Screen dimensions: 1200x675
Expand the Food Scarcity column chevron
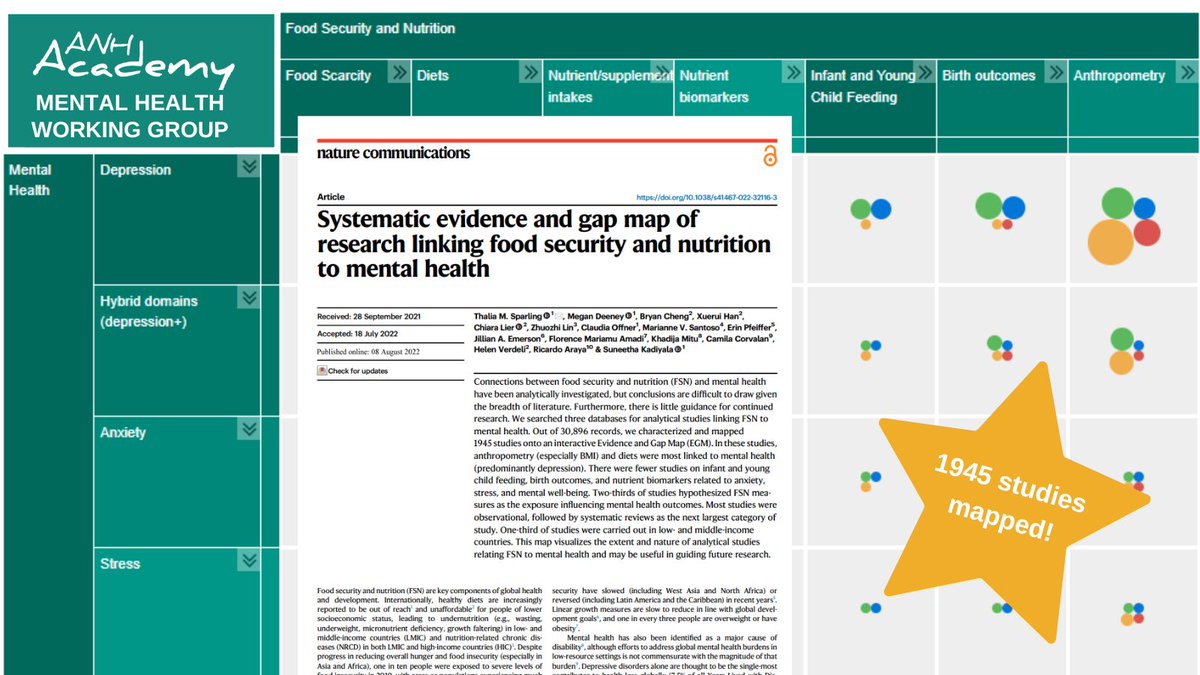[399, 73]
